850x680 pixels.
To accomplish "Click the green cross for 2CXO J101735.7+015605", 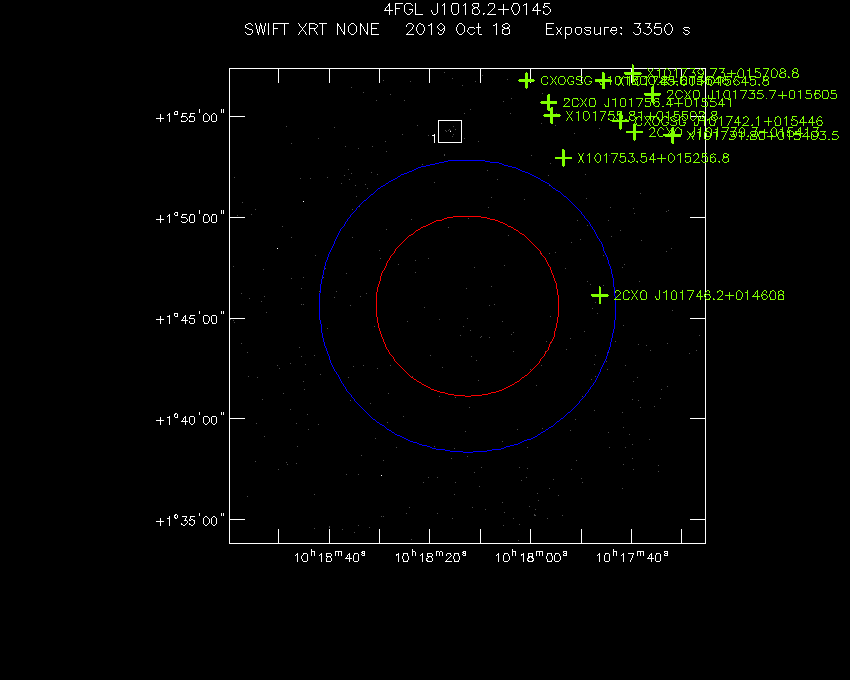I will pos(652,94).
